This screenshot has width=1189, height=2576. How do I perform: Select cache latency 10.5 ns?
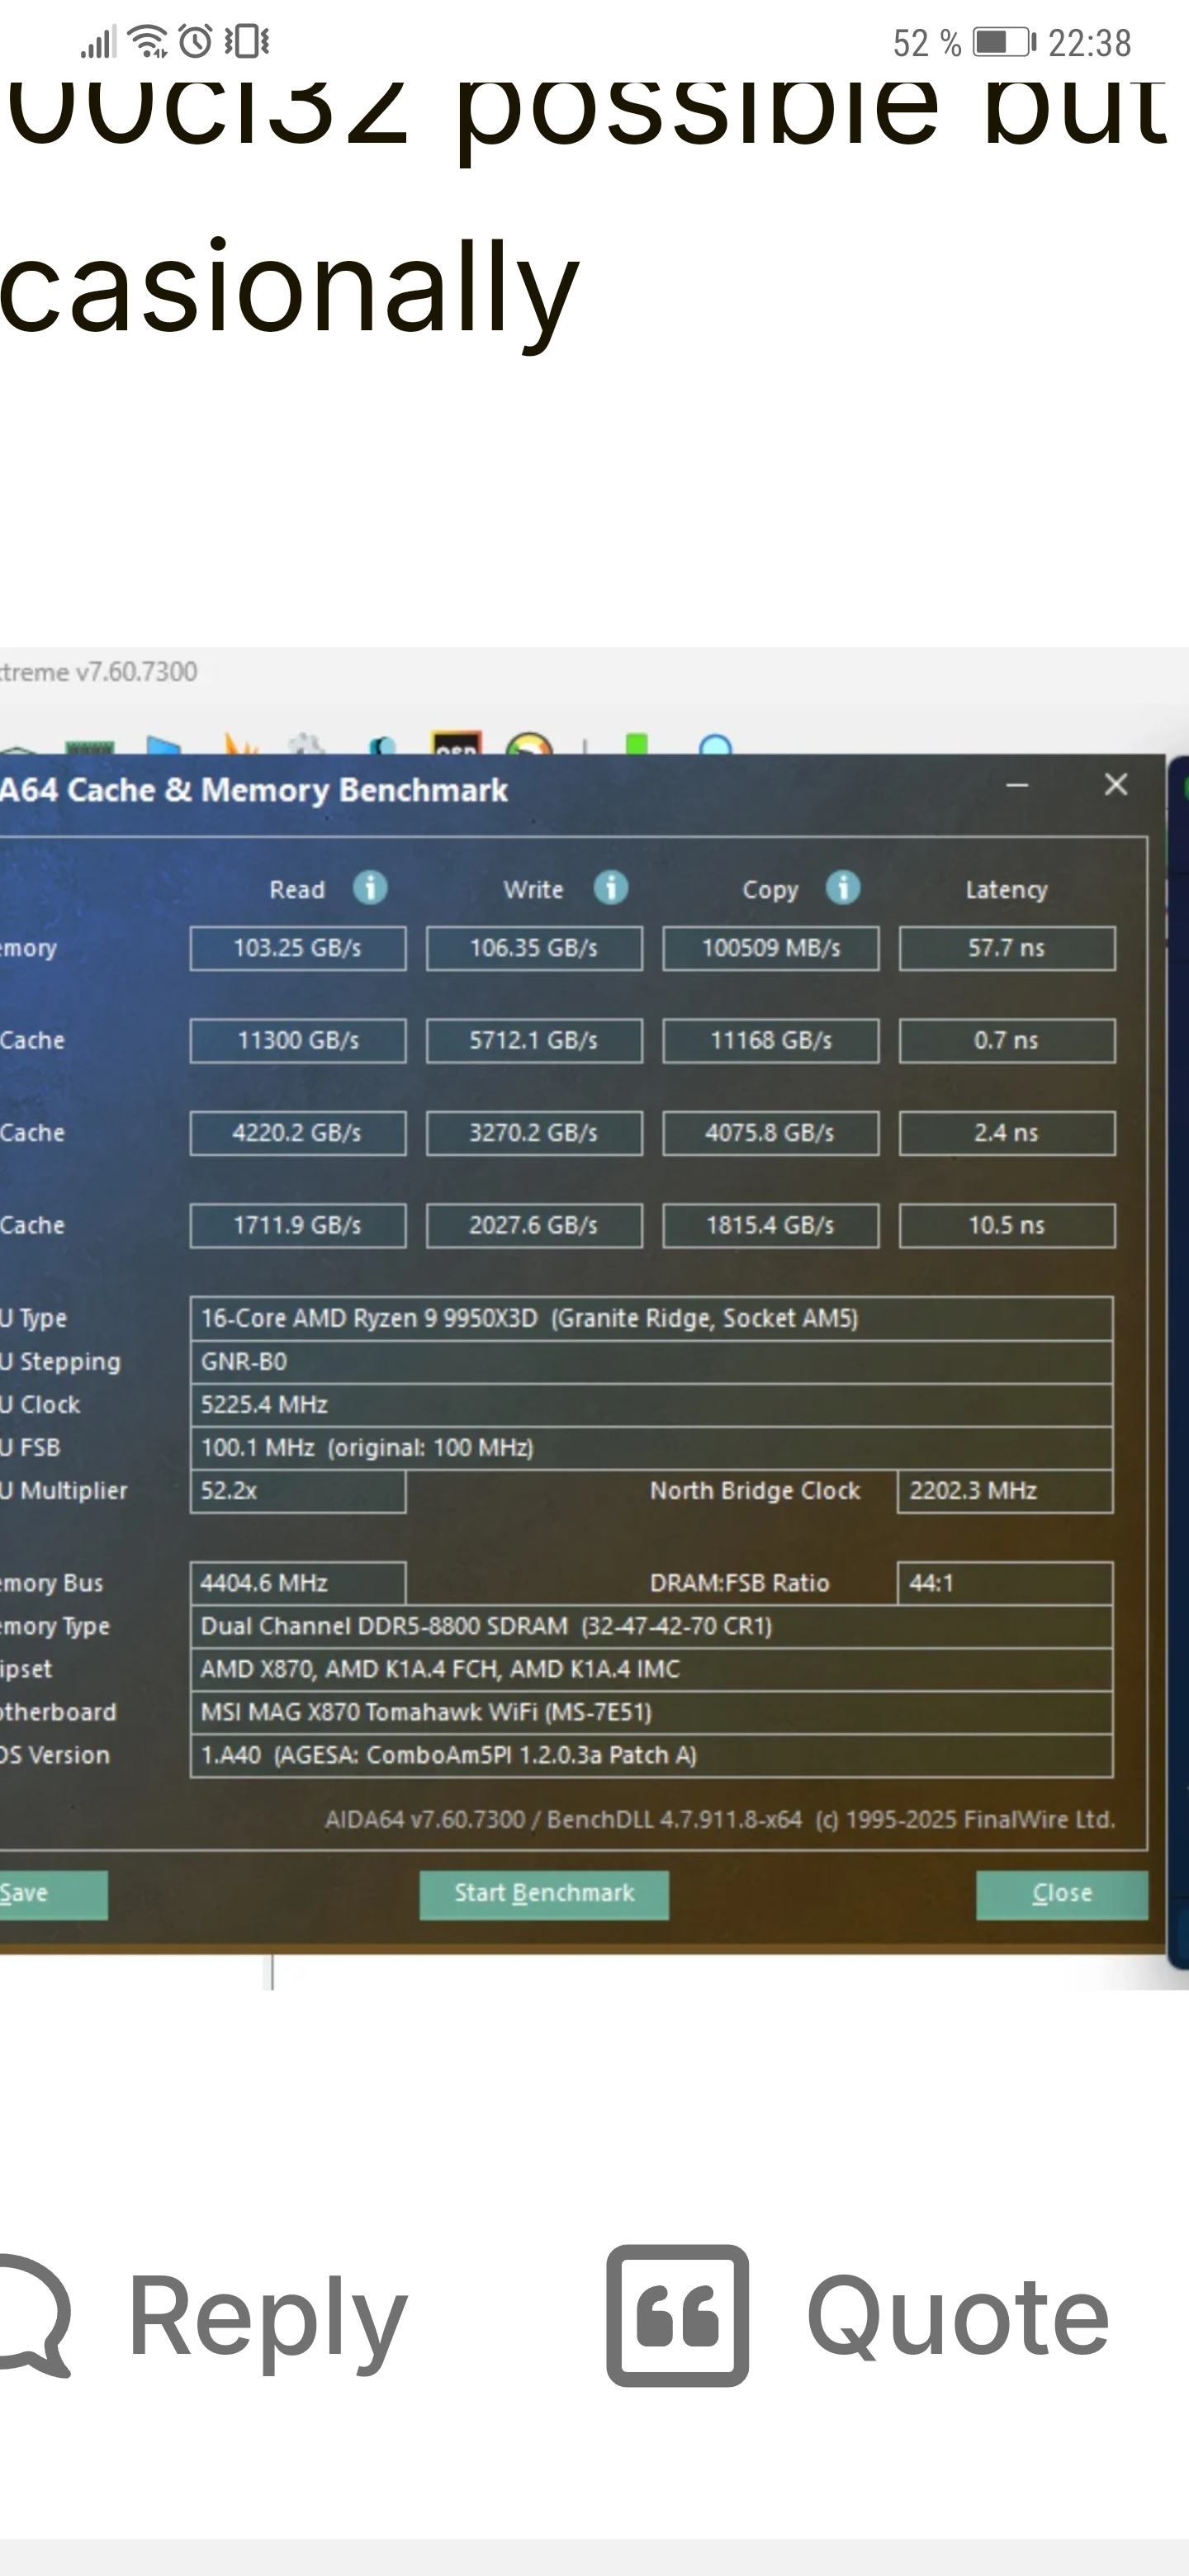click(x=1007, y=1225)
